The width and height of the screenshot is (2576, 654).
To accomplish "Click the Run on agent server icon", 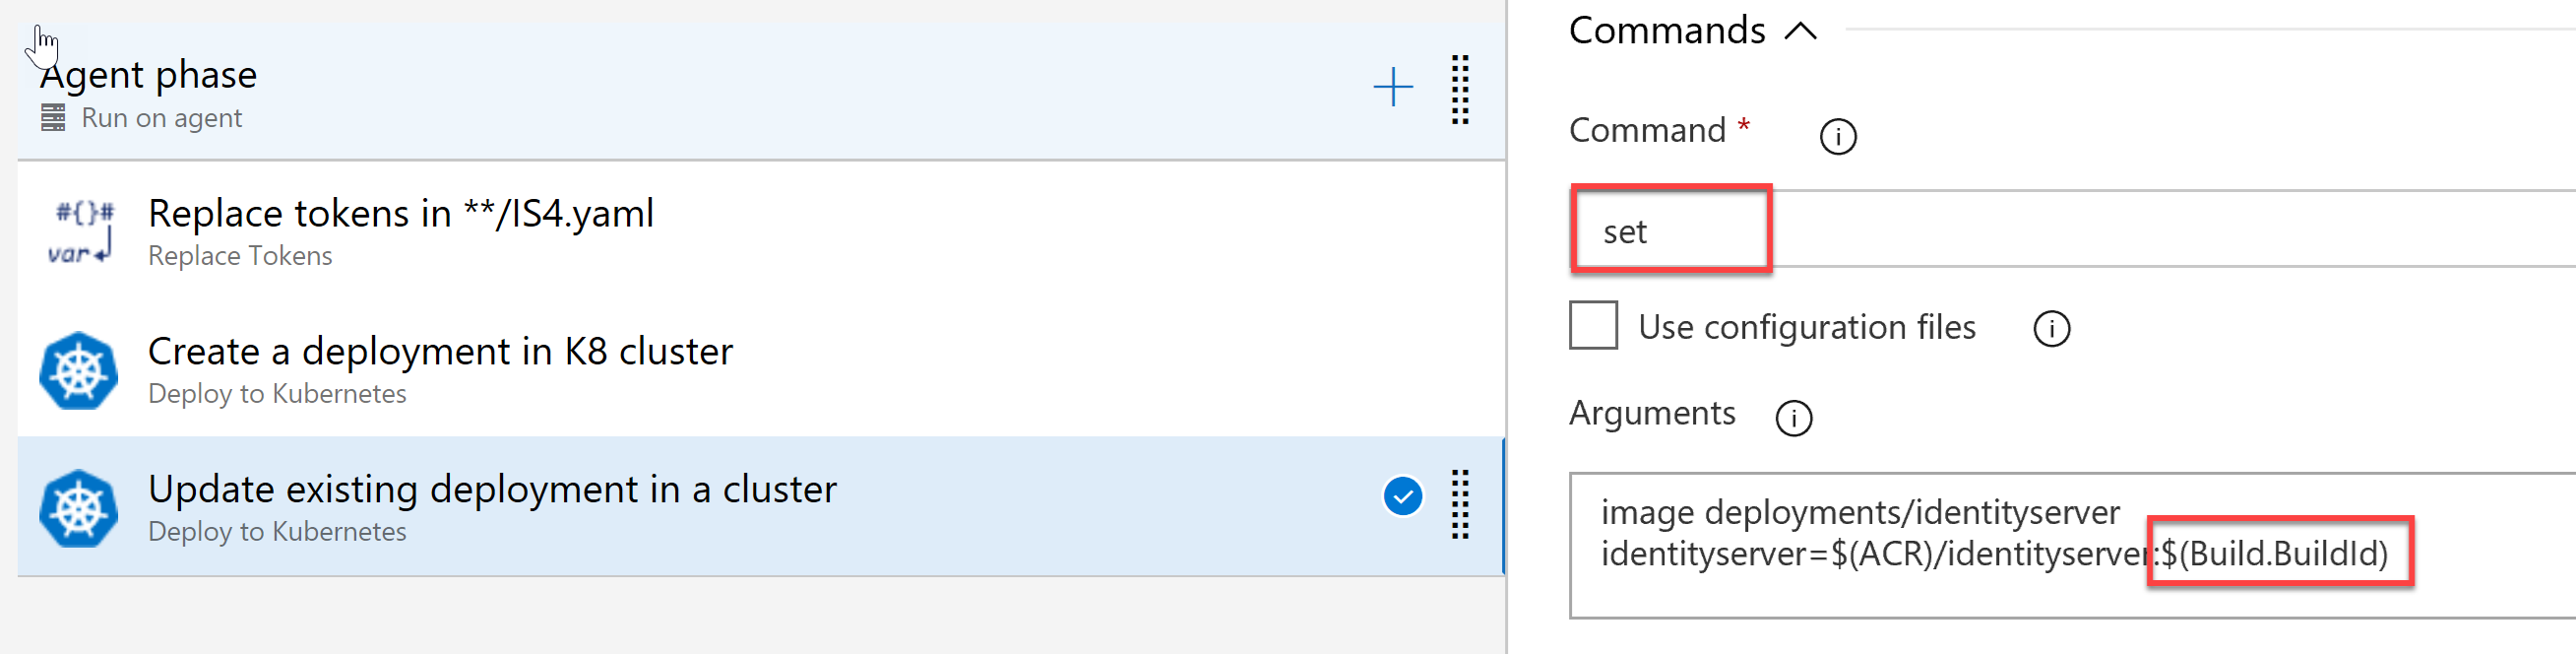I will click(53, 118).
